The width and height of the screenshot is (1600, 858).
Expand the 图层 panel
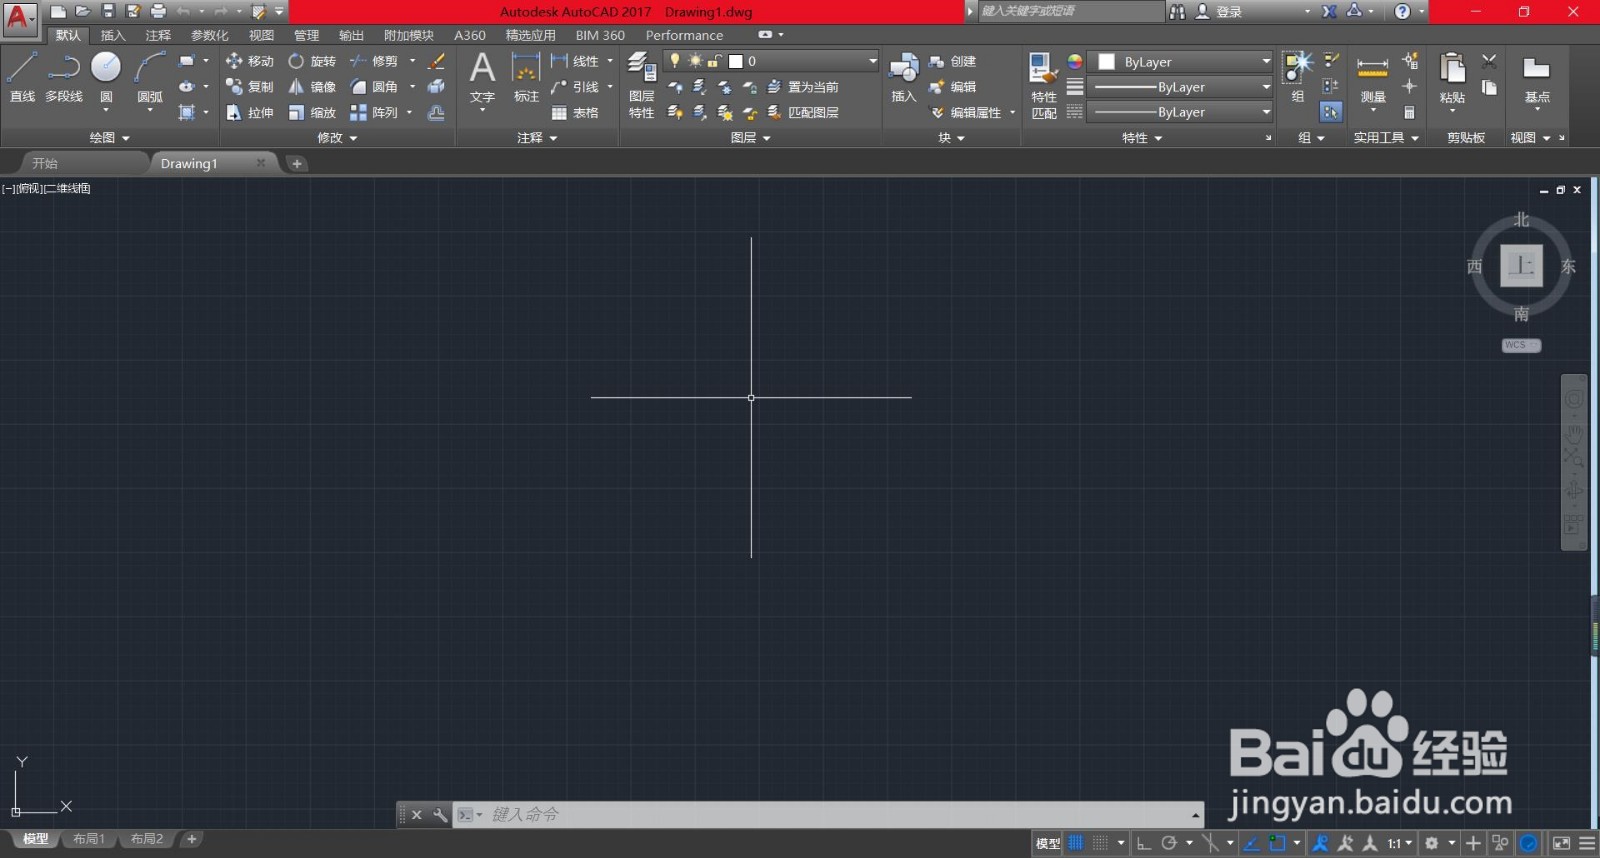750,138
